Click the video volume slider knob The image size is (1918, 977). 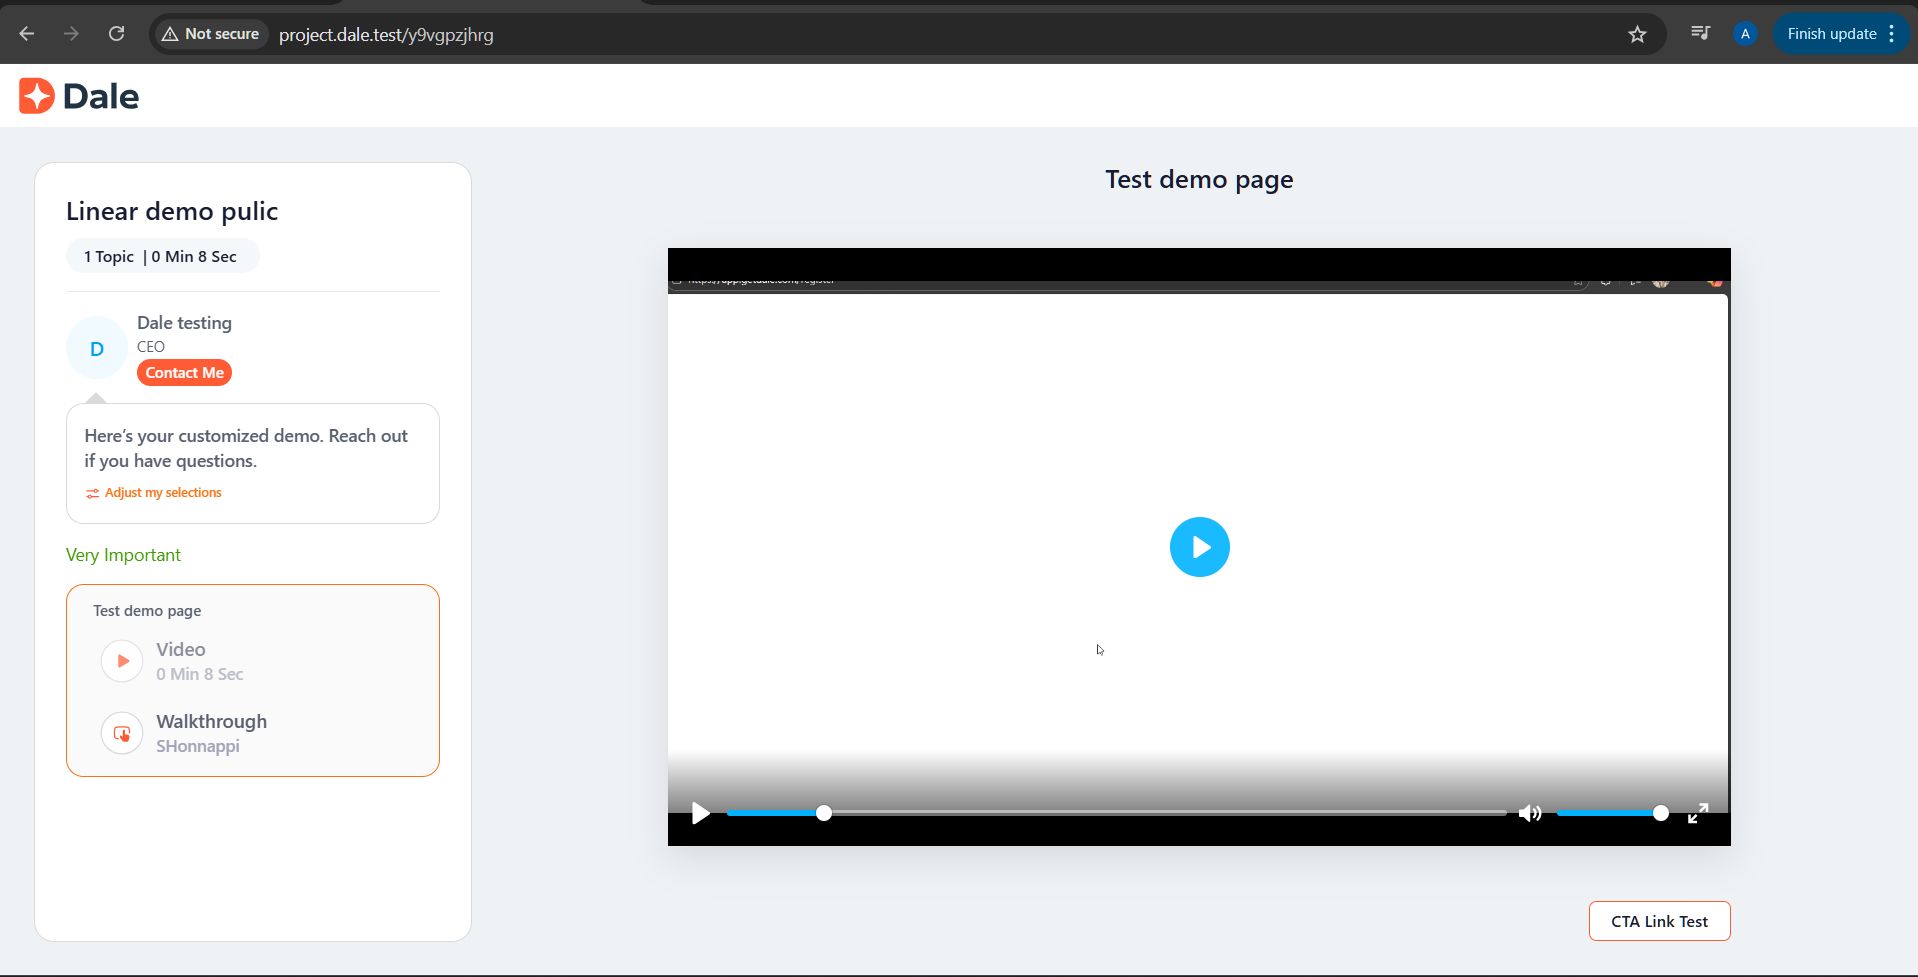[1661, 813]
